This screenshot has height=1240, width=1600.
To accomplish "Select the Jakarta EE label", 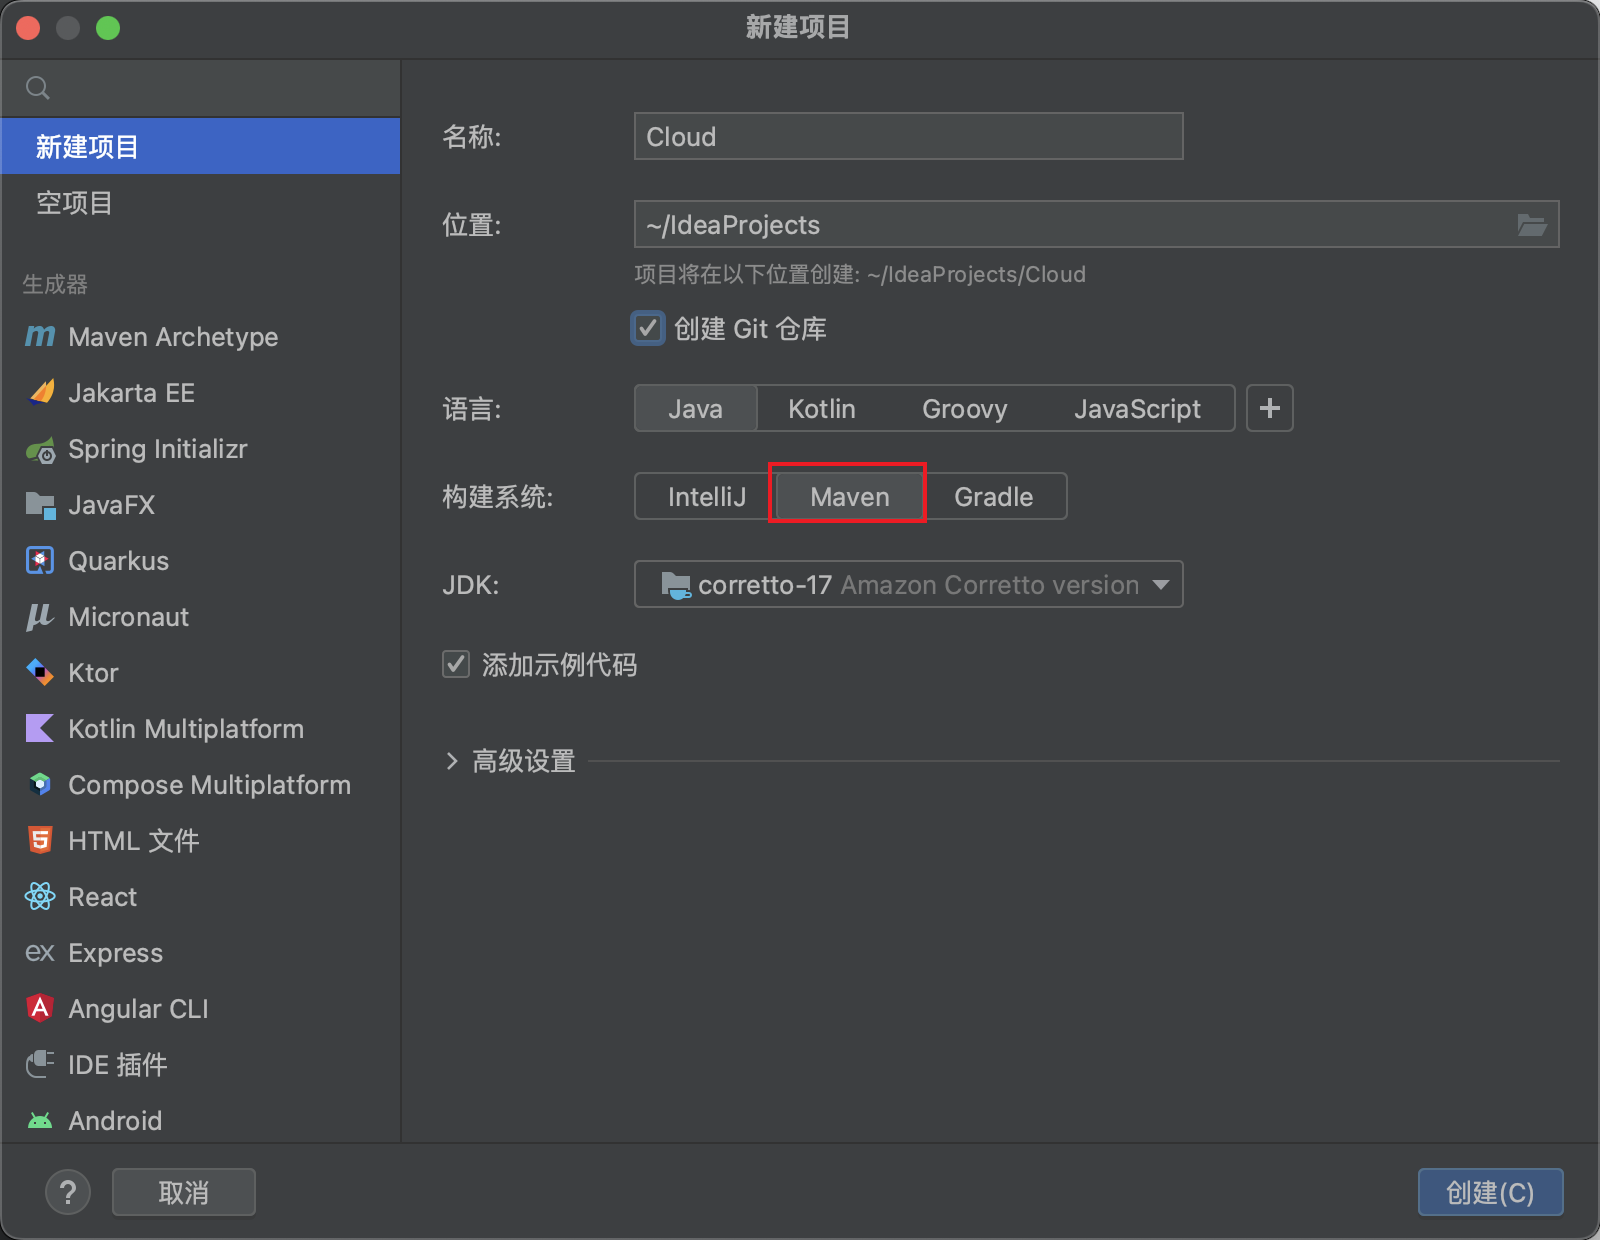I will [x=132, y=393].
